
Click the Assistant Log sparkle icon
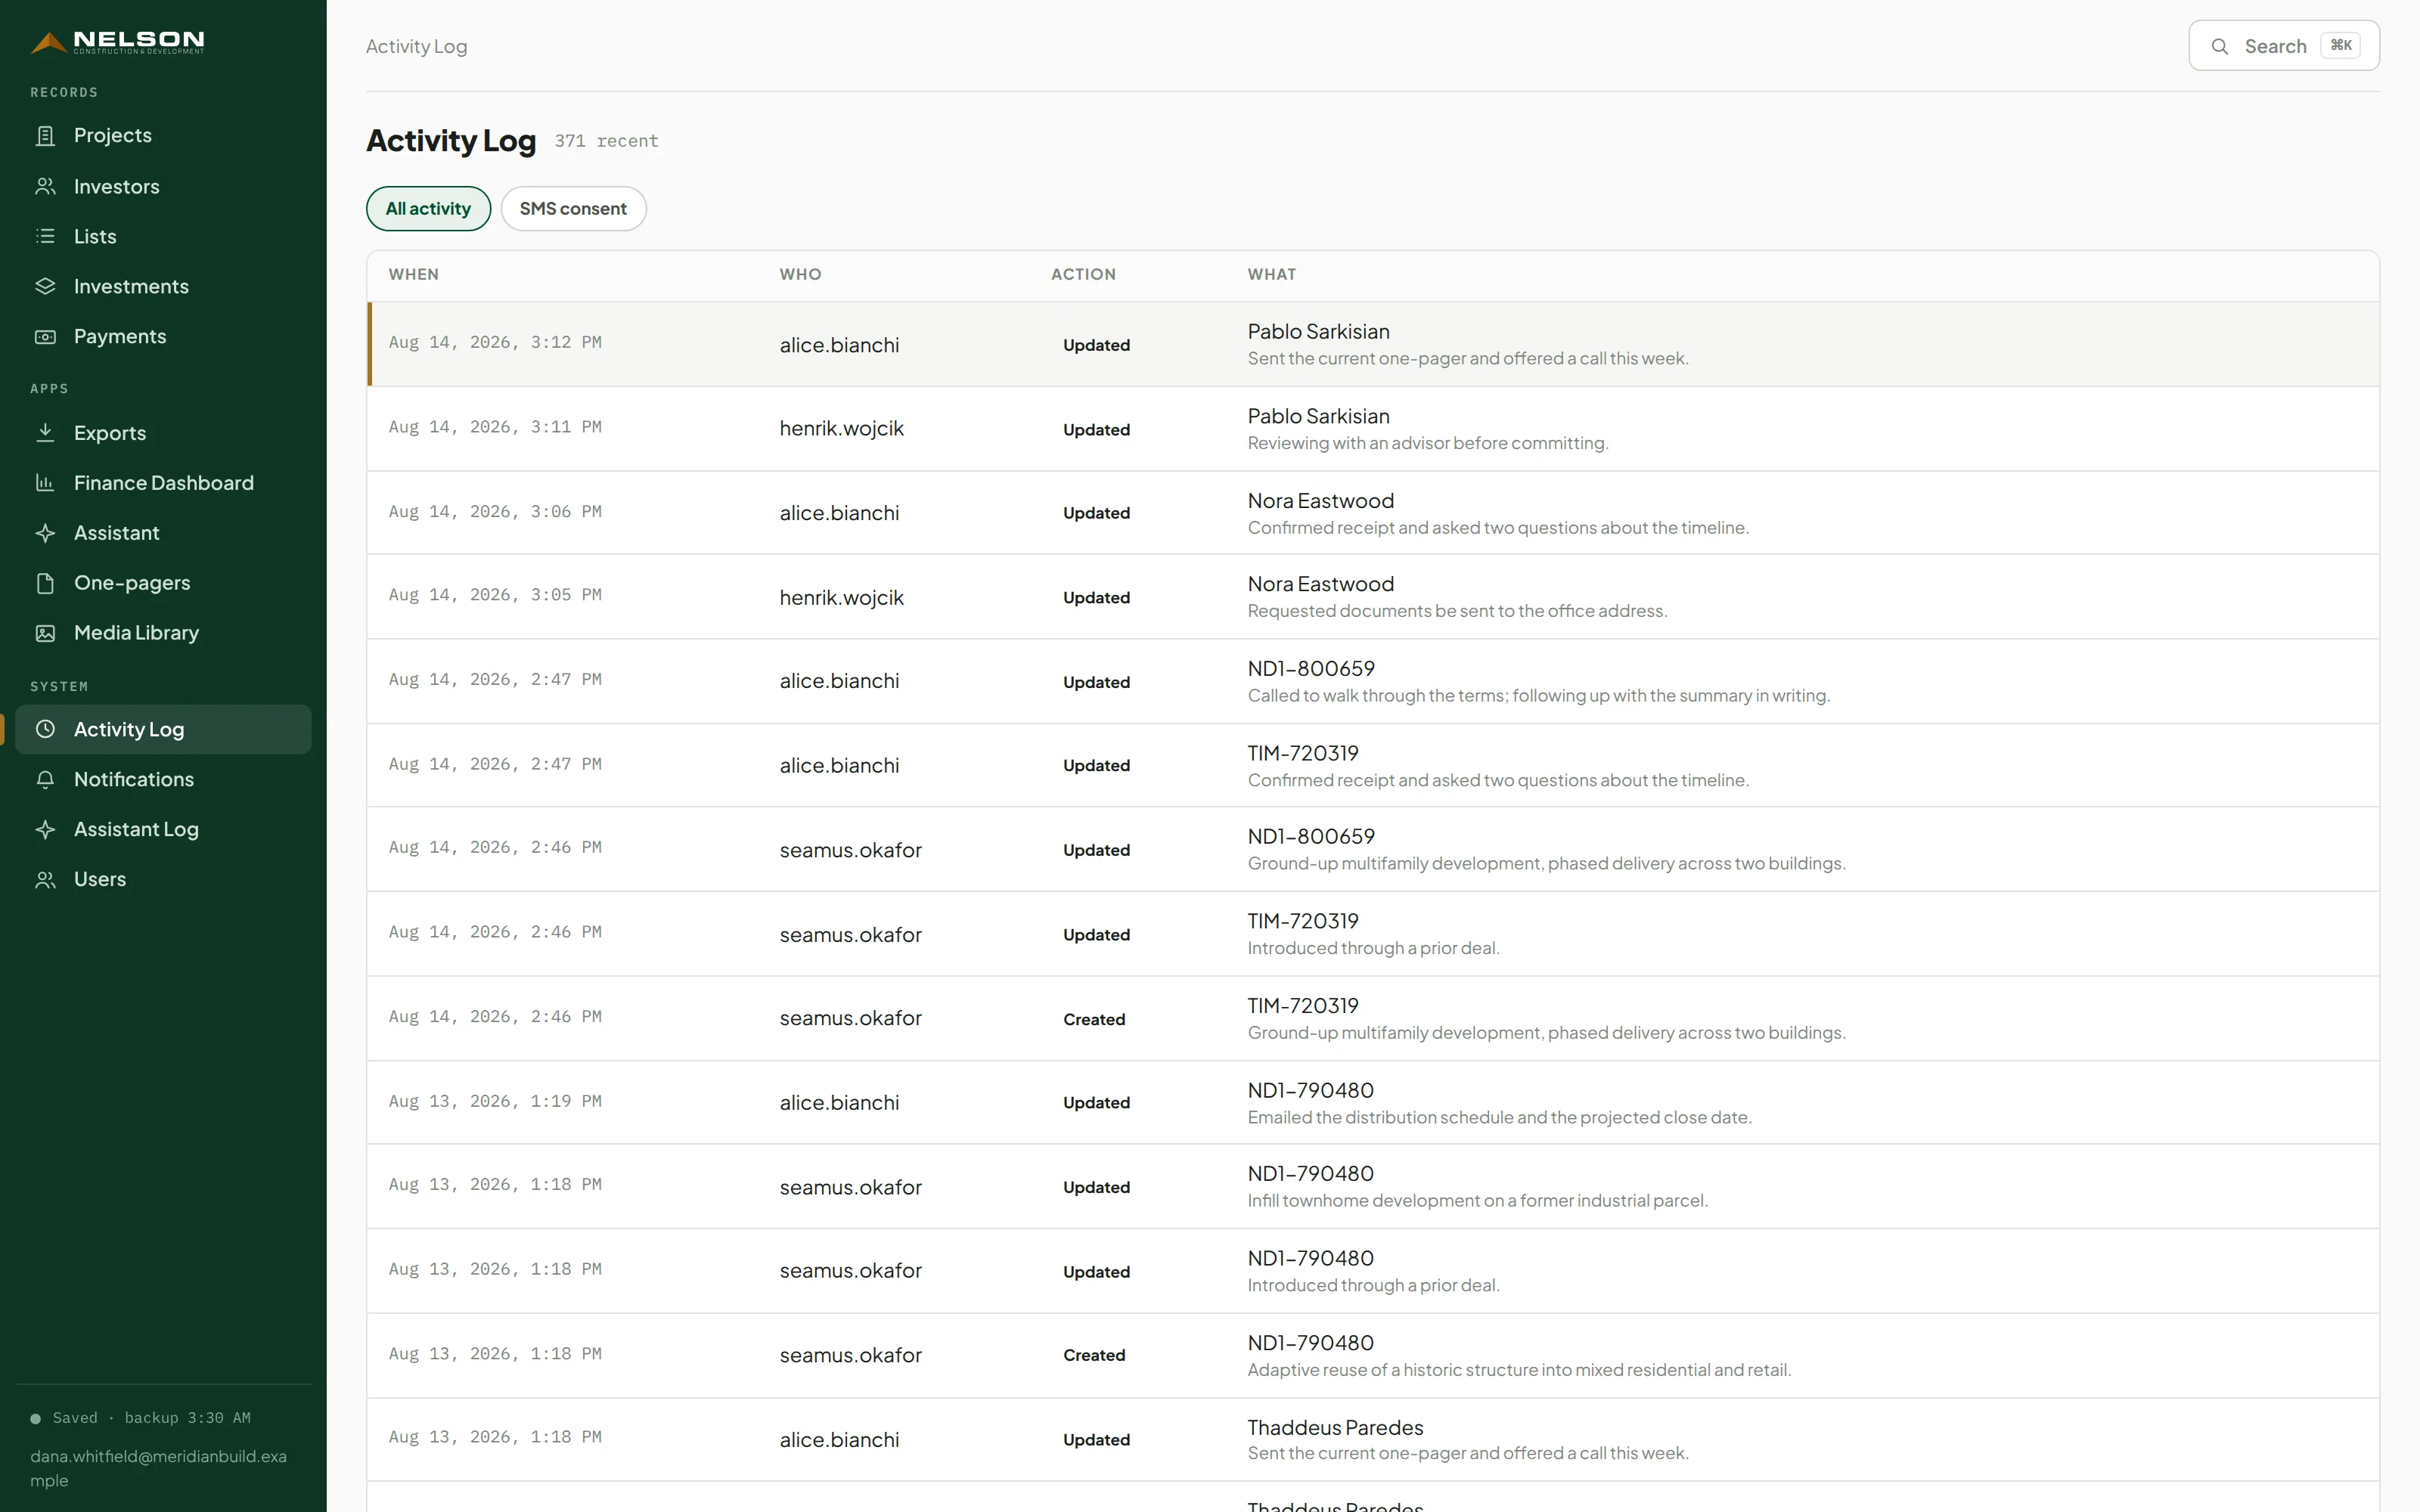click(x=45, y=829)
